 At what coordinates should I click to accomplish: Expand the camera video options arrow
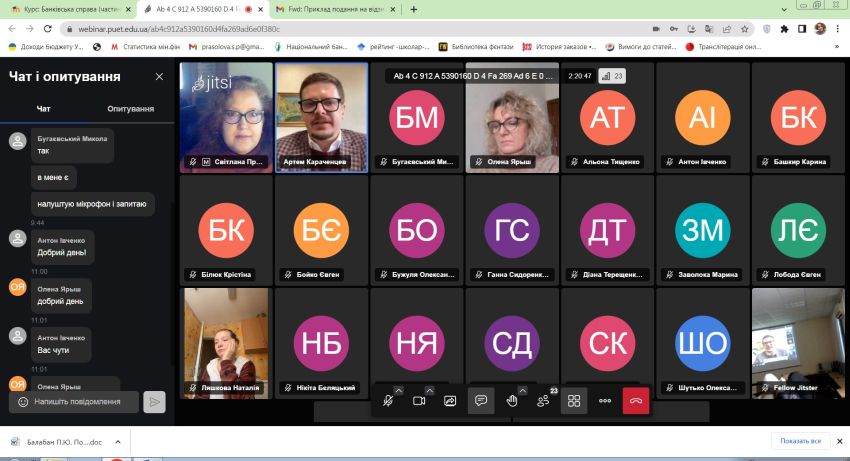click(430, 390)
